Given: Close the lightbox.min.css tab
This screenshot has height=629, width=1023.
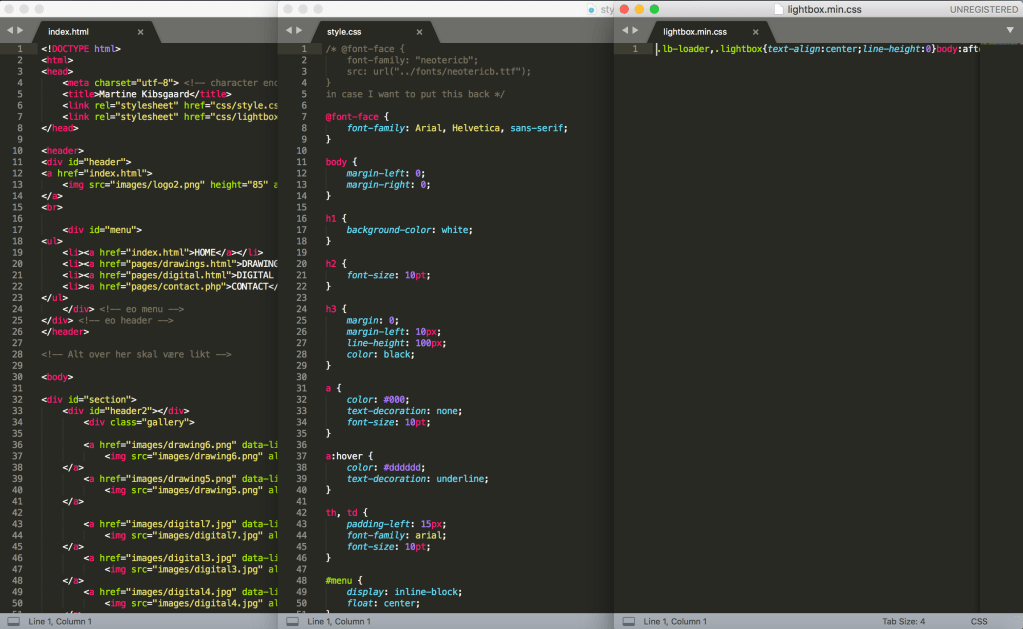Looking at the screenshot, I should coord(755,32).
